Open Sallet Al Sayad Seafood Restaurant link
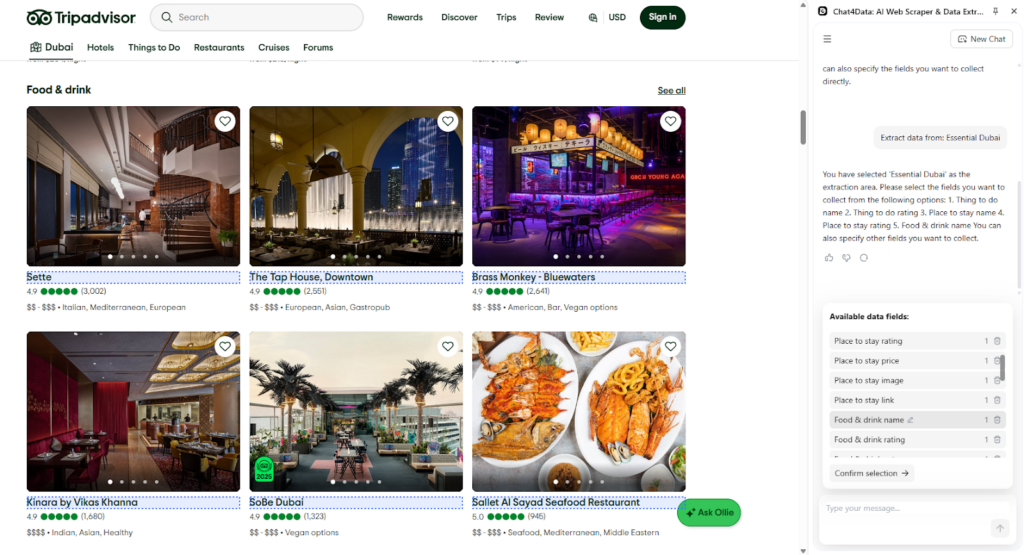Image resolution: width=1024 pixels, height=555 pixels. coord(556,502)
